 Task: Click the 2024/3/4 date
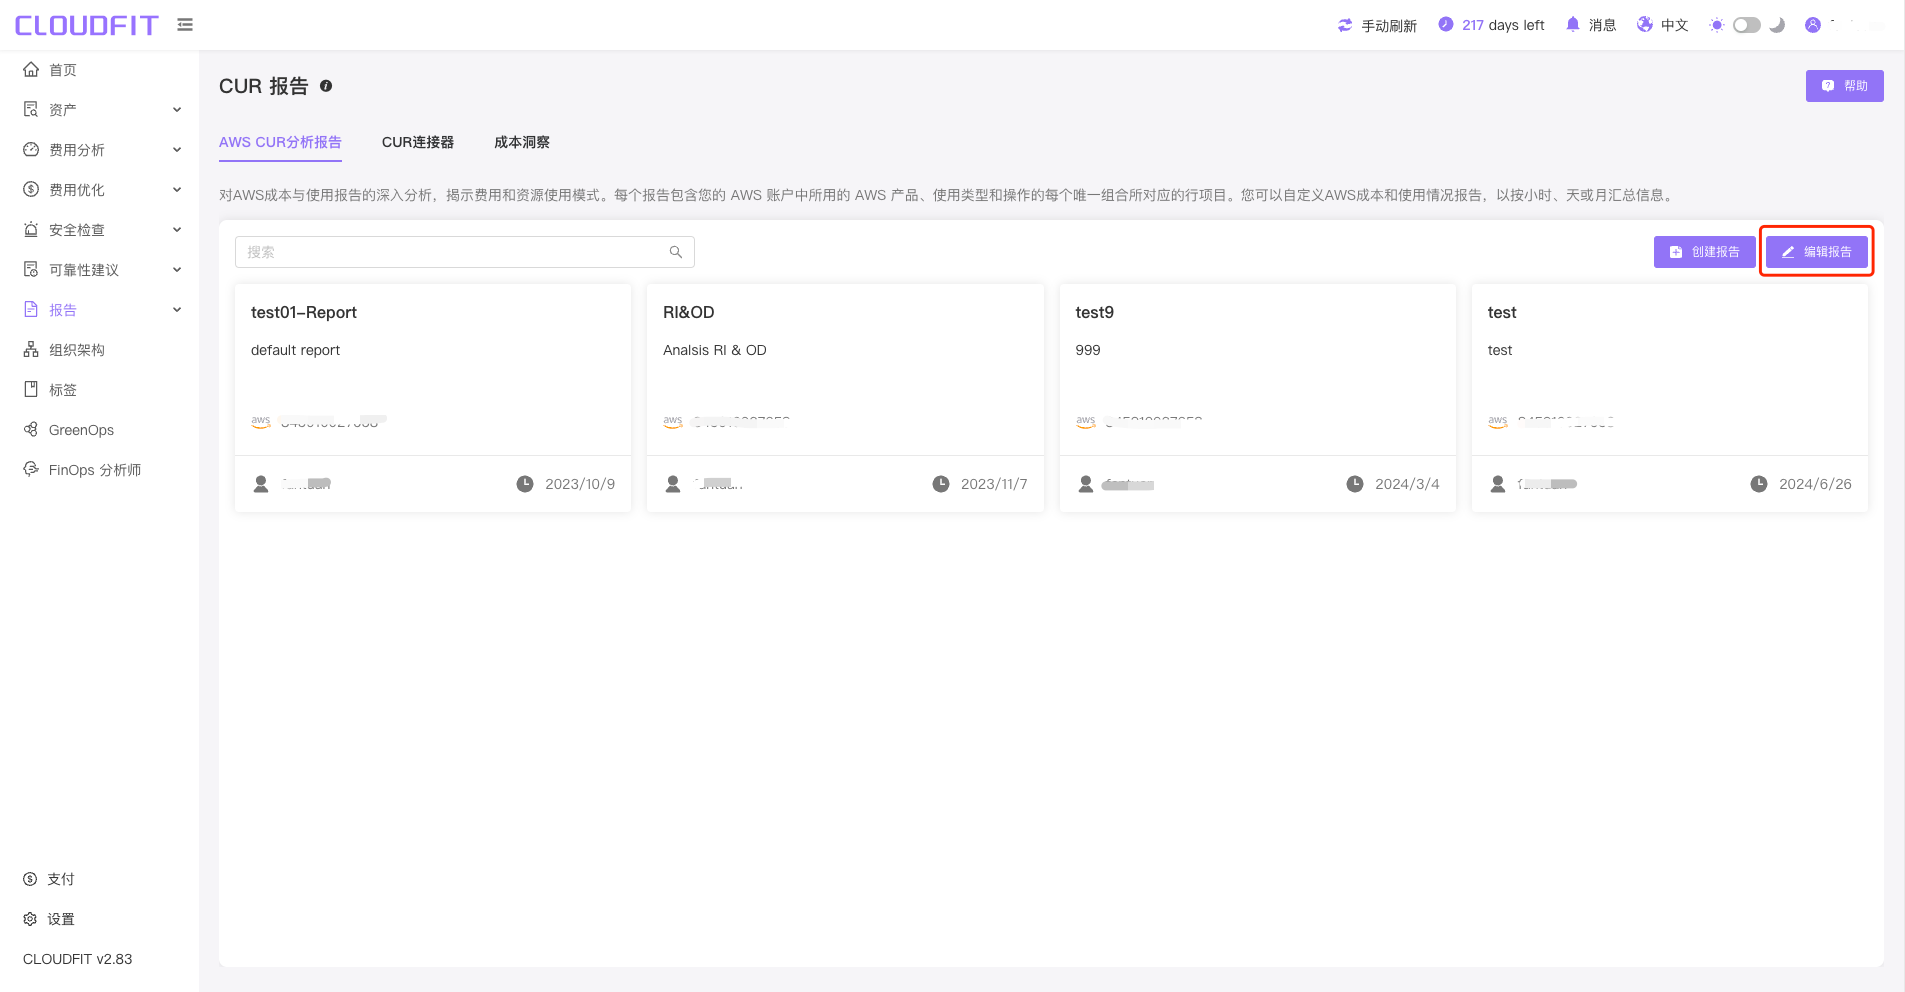[x=1407, y=484]
